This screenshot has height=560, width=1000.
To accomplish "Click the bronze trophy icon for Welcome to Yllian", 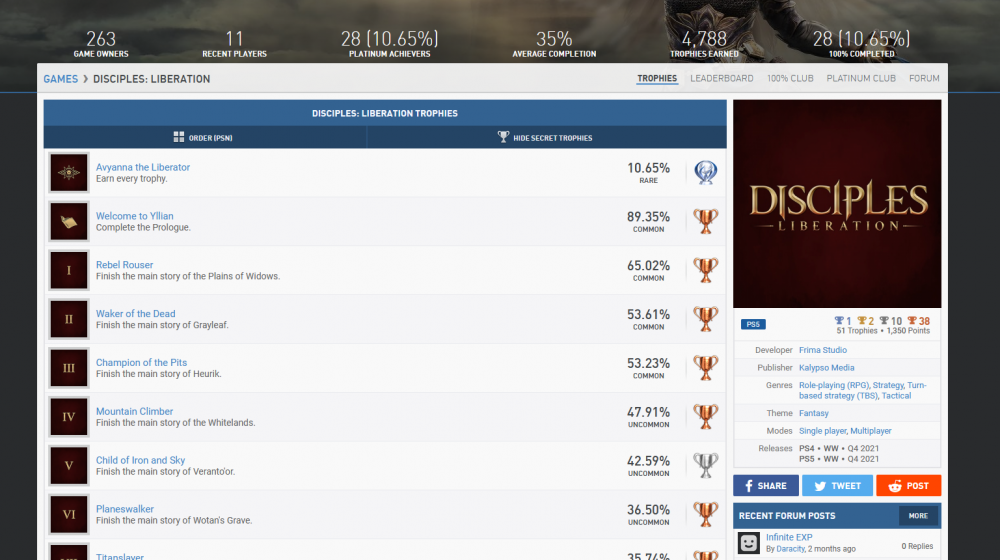I will (705, 222).
